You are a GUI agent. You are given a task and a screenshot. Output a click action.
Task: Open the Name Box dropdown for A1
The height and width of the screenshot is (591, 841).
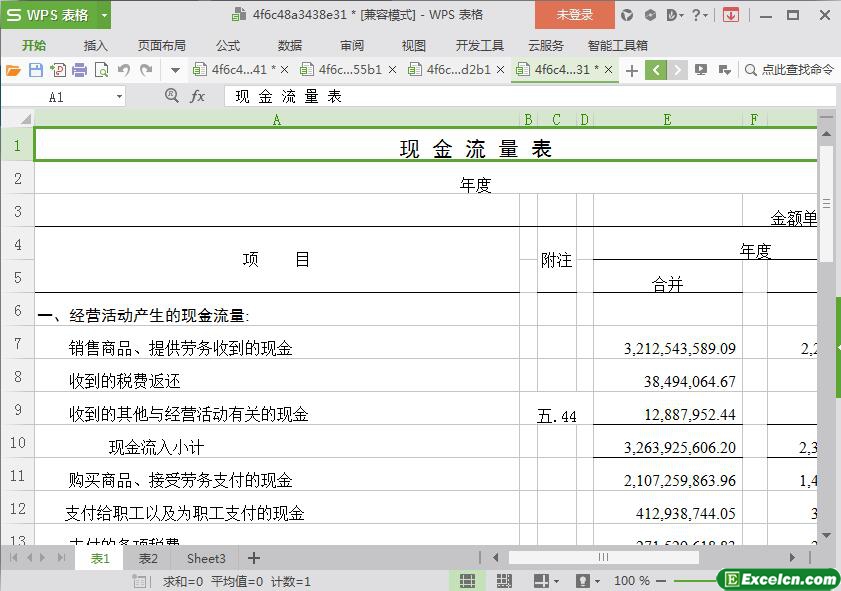click(119, 97)
